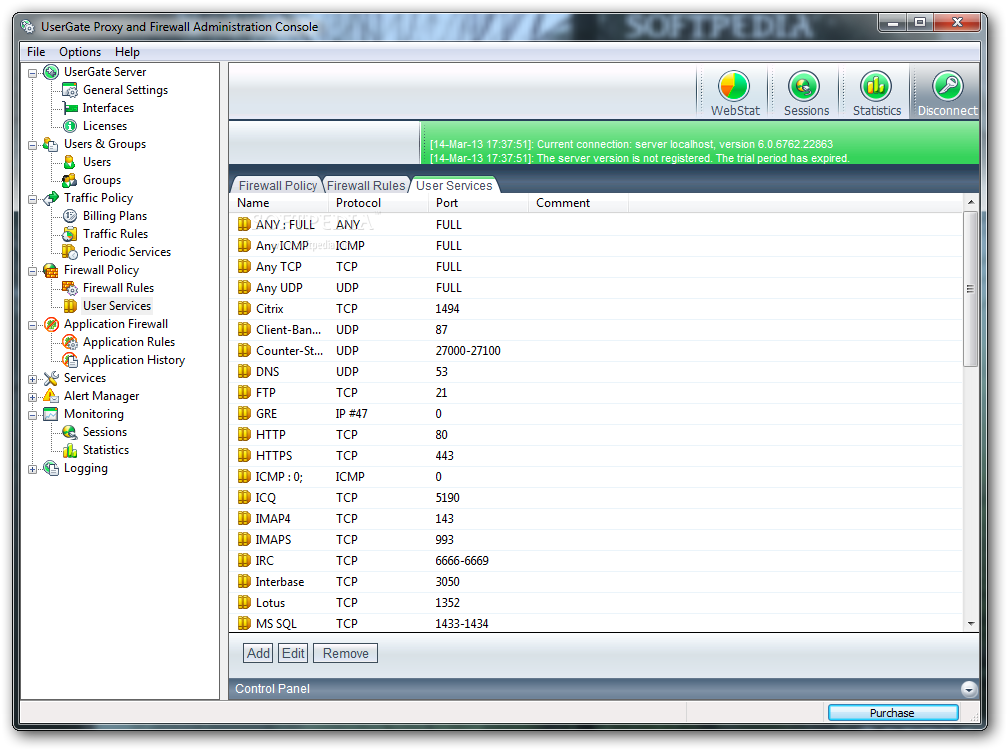1008x751 pixels.
Task: Click the Firewall Rules tree icon
Action: (x=70, y=288)
